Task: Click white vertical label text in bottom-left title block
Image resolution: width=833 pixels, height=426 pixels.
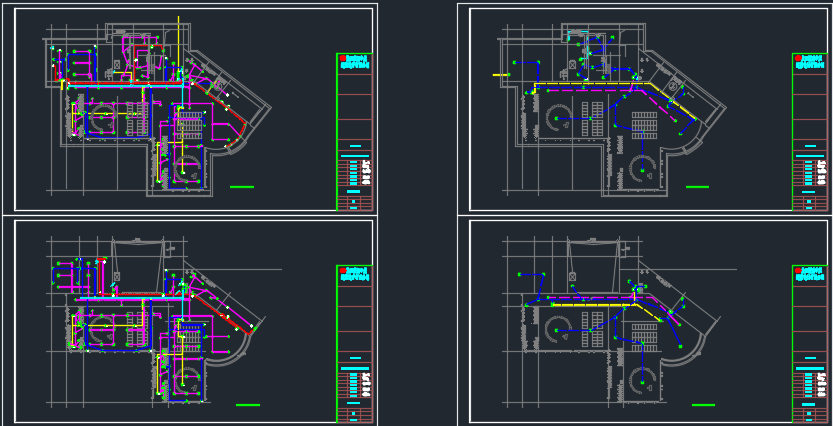Action: [366, 385]
